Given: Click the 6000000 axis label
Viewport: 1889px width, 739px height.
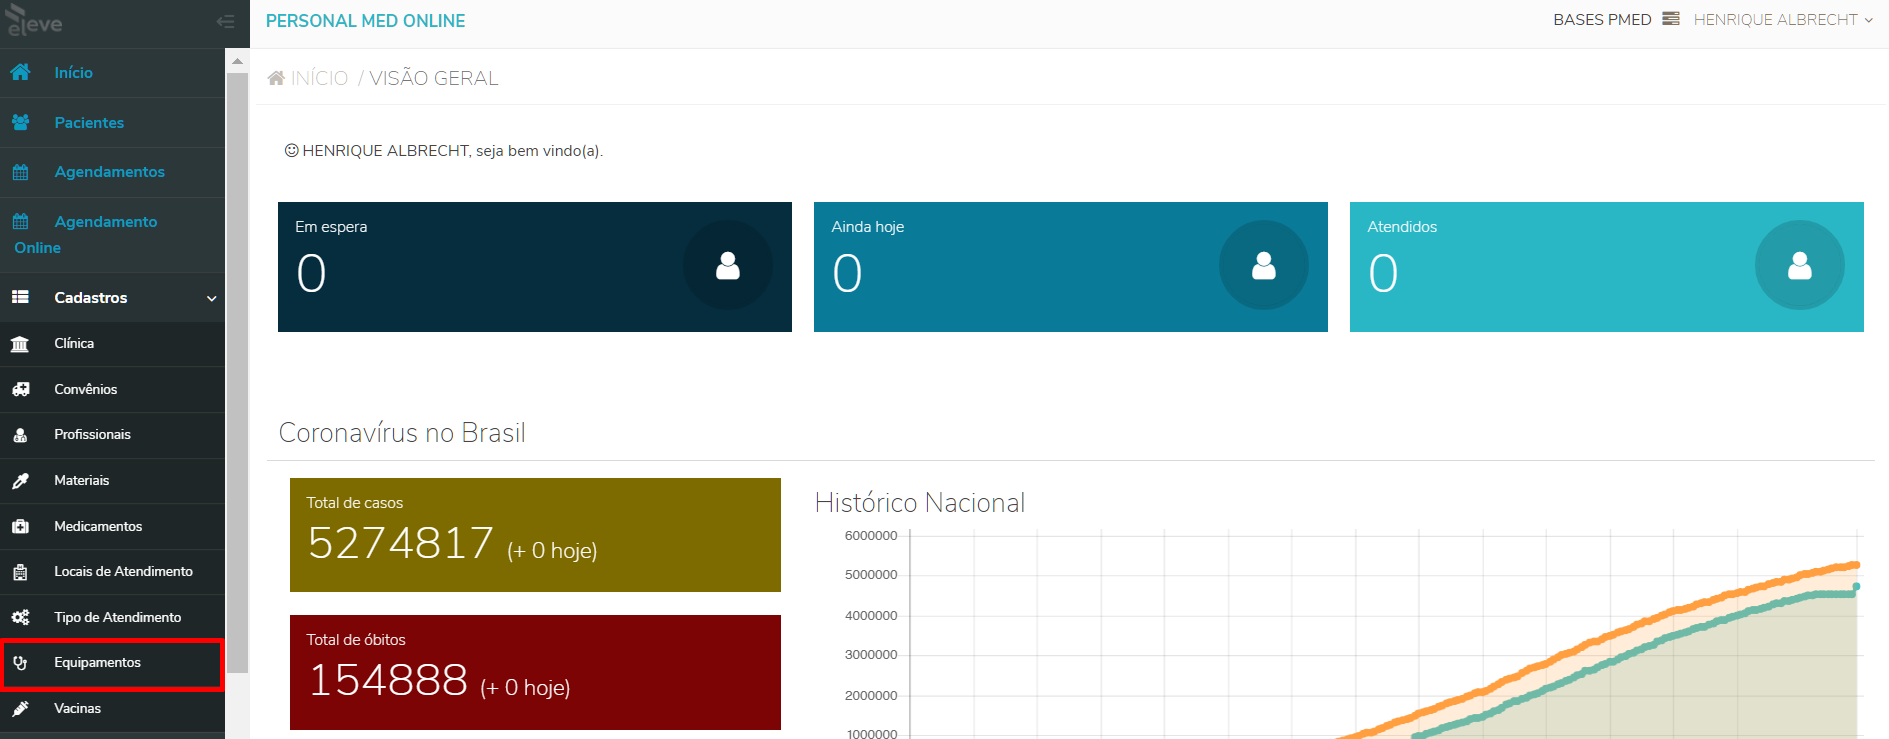Looking at the screenshot, I should coord(871,536).
